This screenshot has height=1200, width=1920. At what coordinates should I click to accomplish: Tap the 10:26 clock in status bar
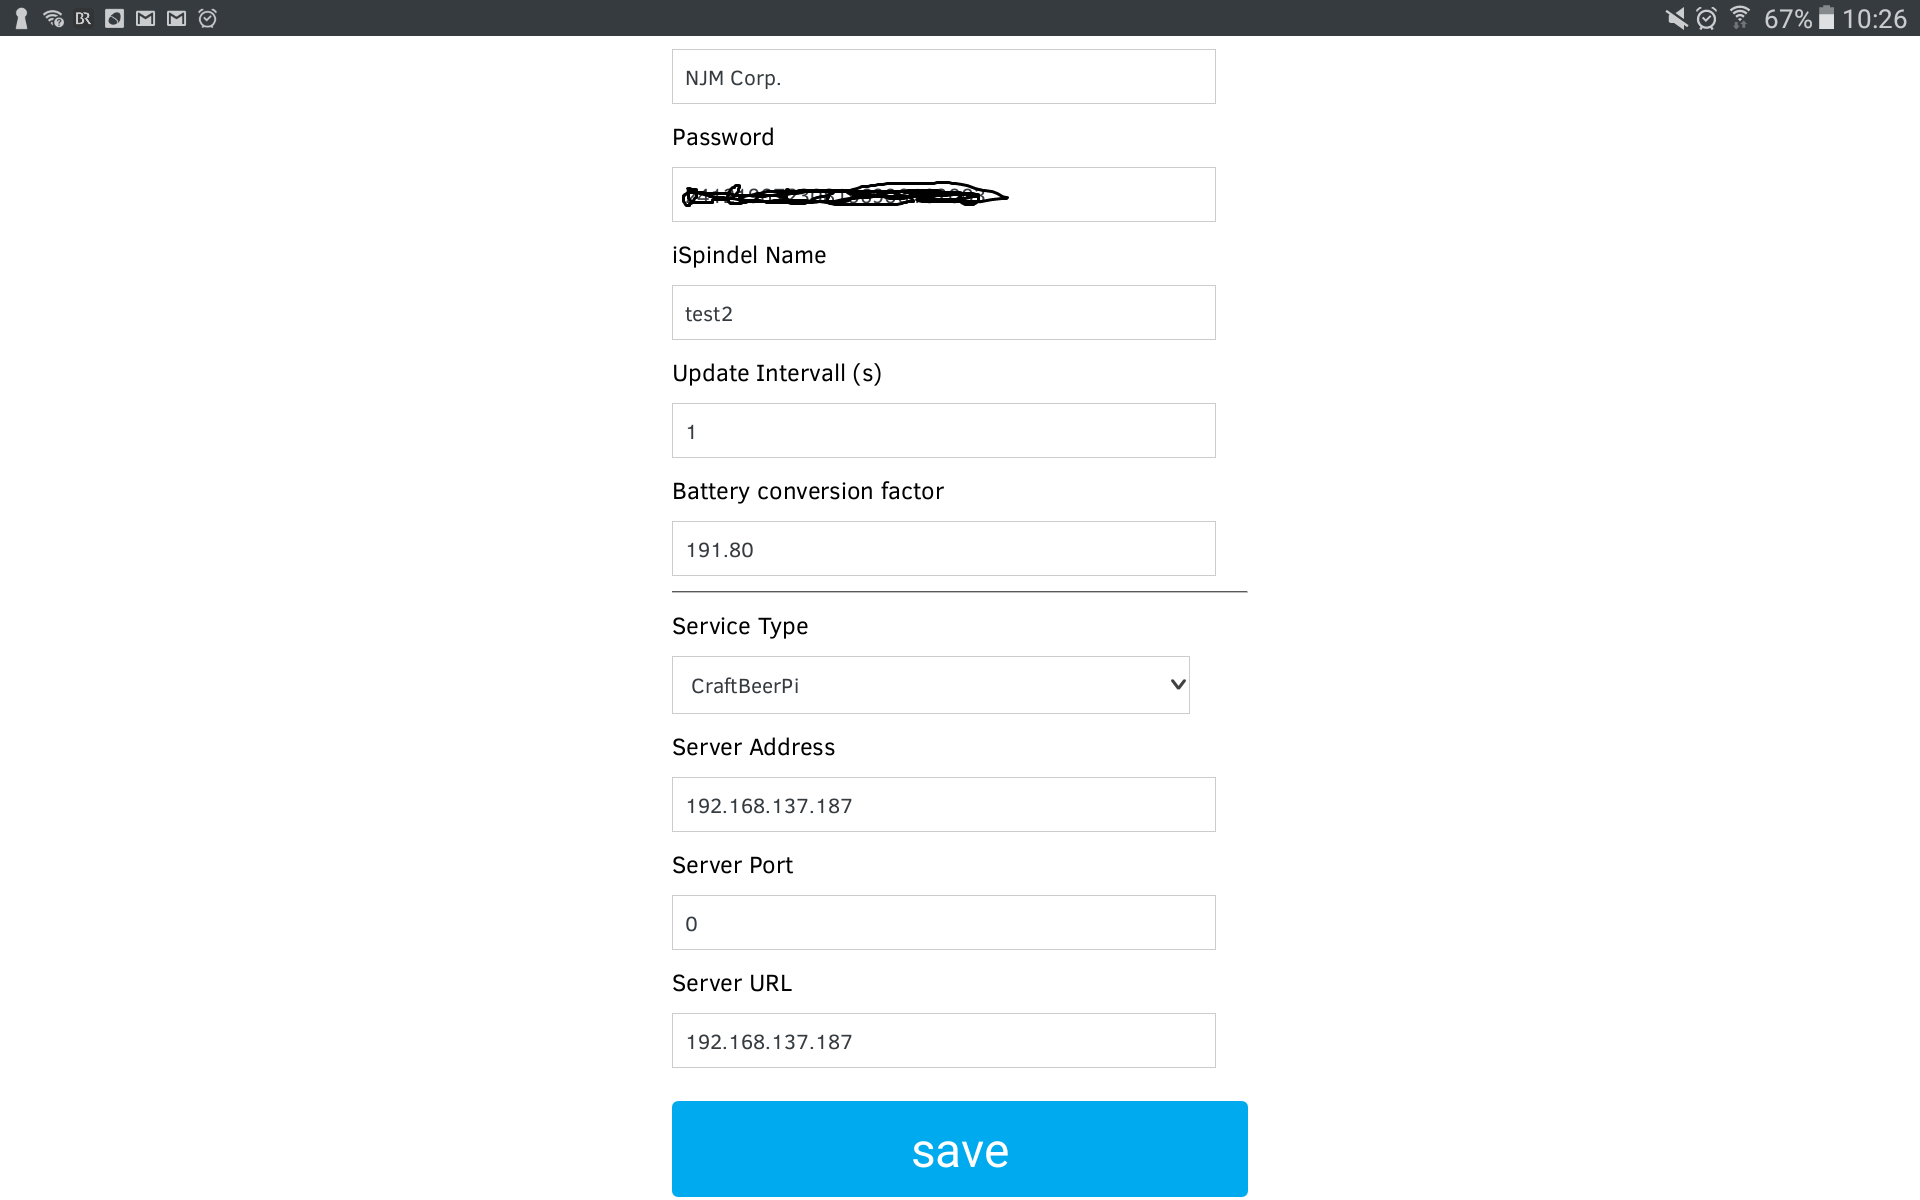(x=1874, y=18)
